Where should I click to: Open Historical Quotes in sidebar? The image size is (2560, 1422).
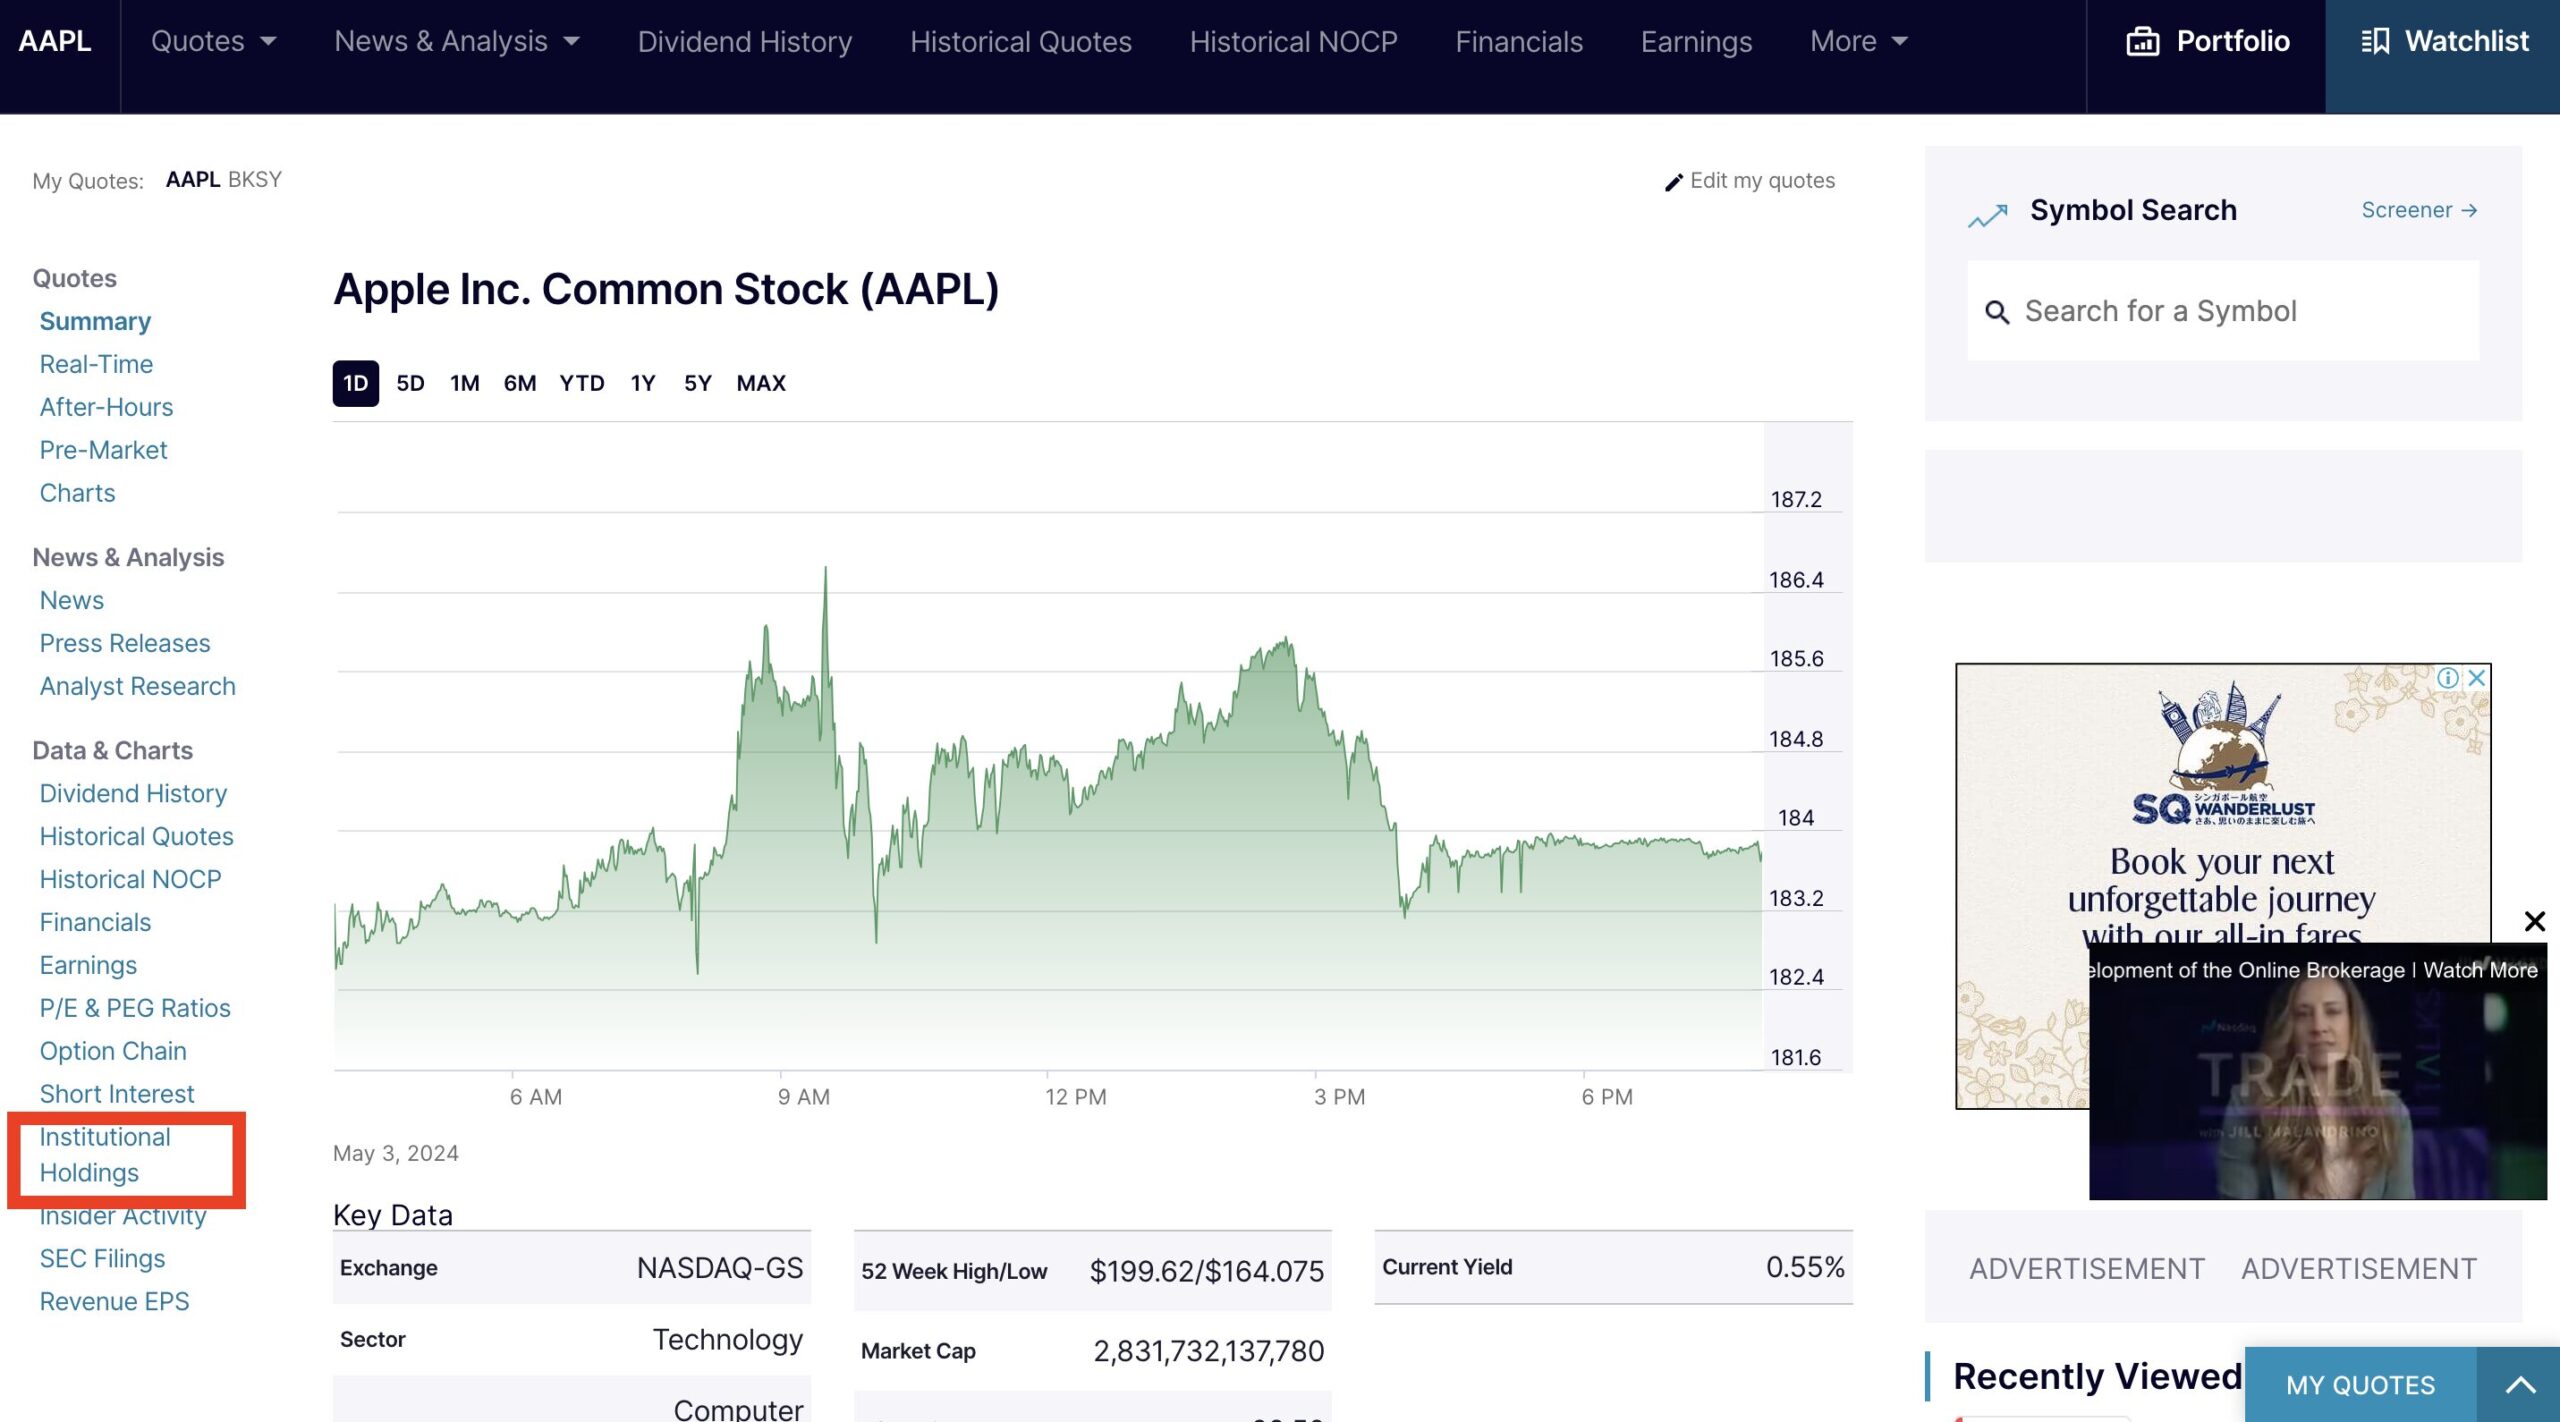point(136,836)
